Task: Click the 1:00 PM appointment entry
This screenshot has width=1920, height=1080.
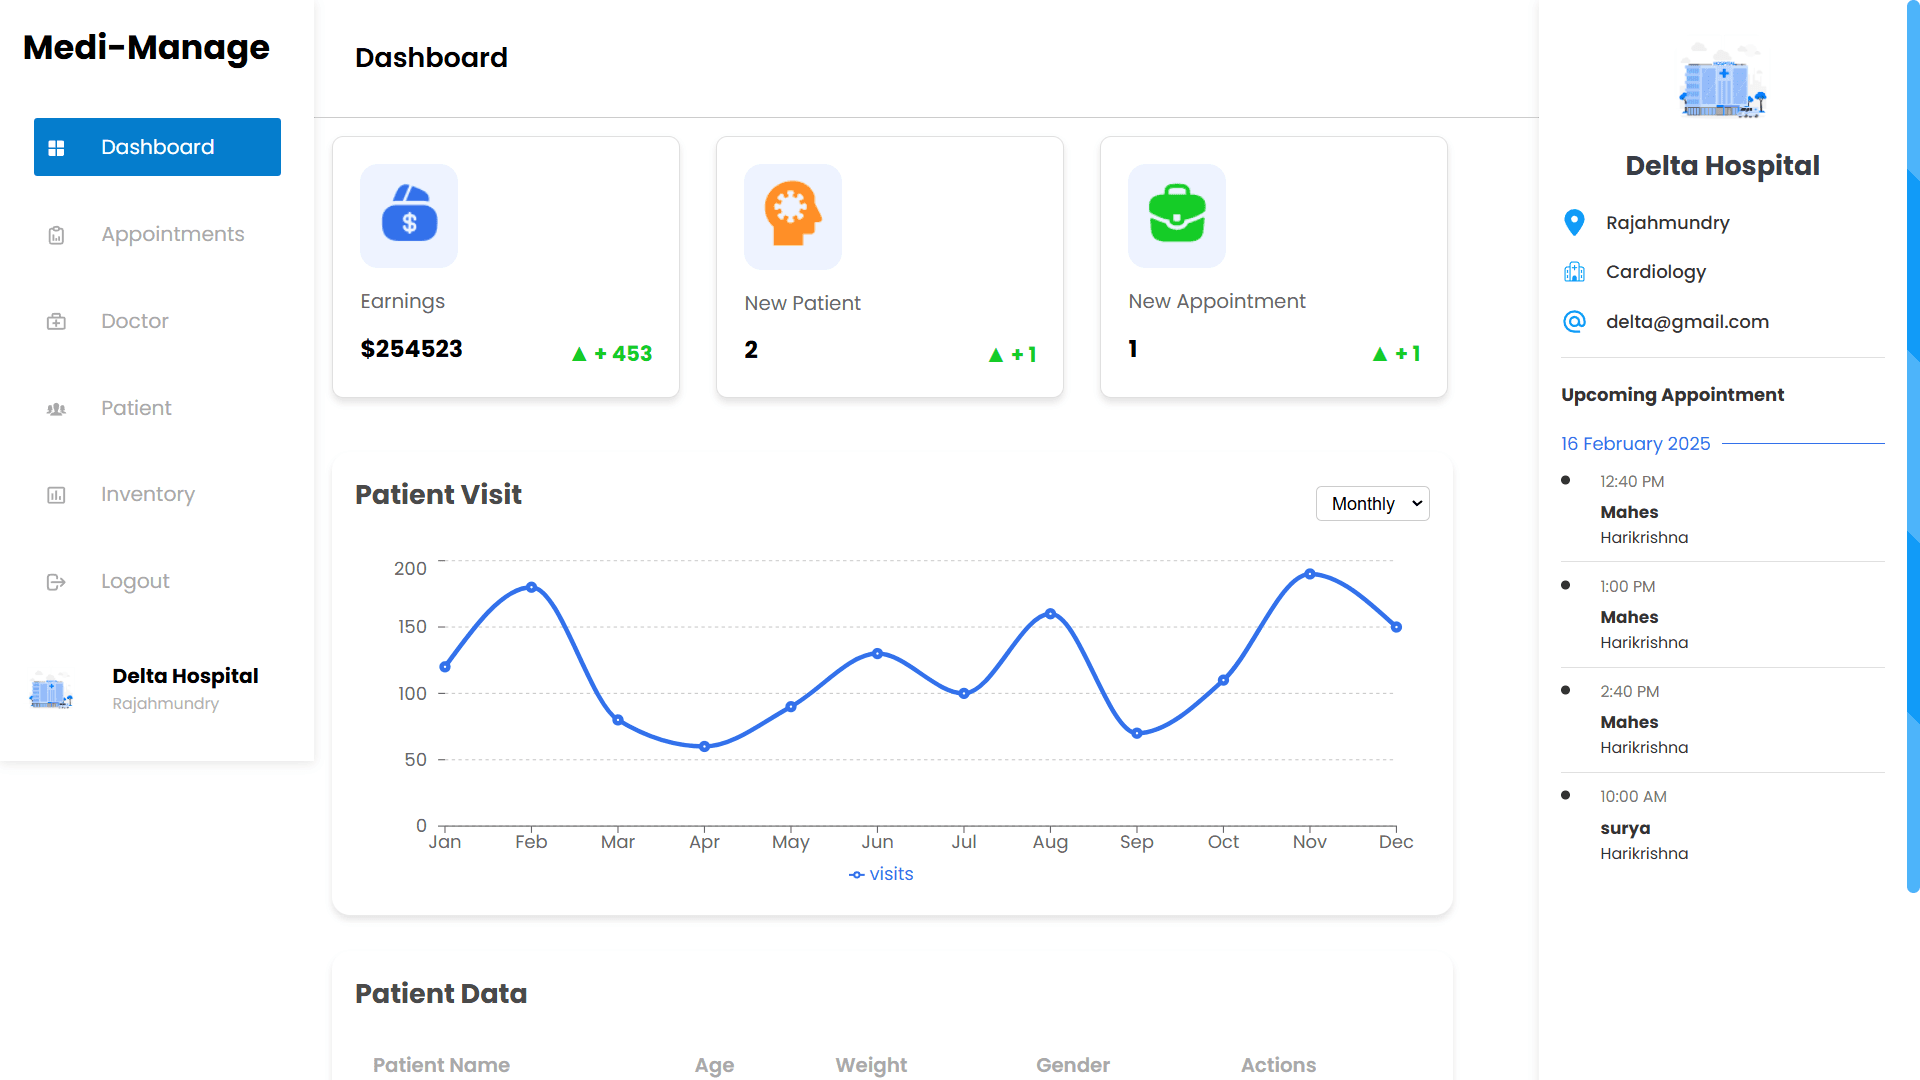Action: click(x=1722, y=614)
